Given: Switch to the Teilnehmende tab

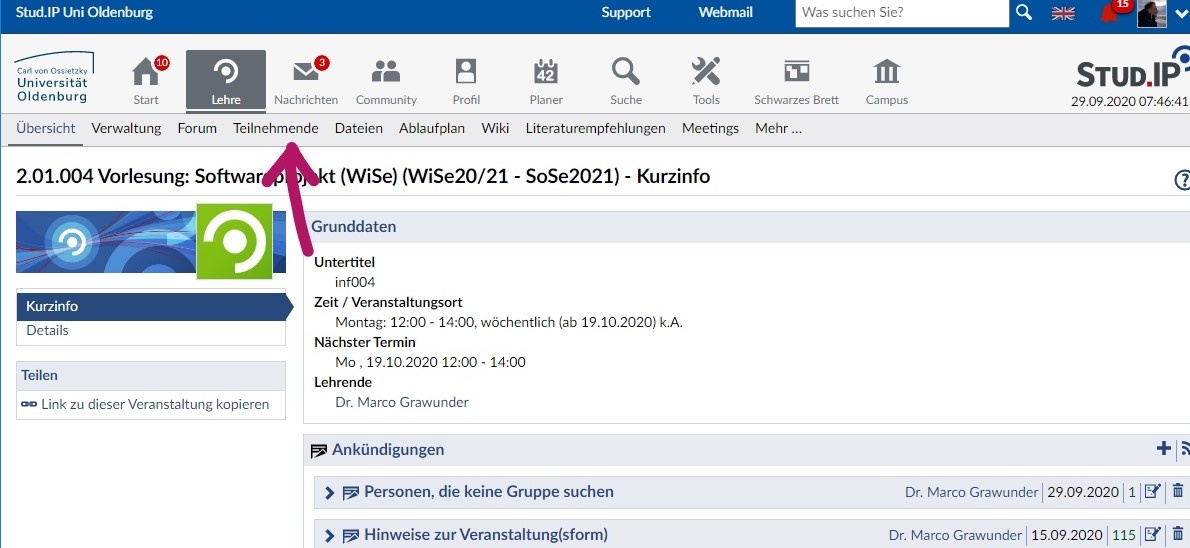Looking at the screenshot, I should pos(275,128).
